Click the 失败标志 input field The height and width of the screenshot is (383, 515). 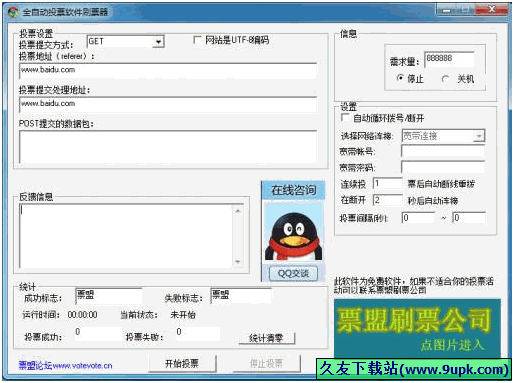241,296
